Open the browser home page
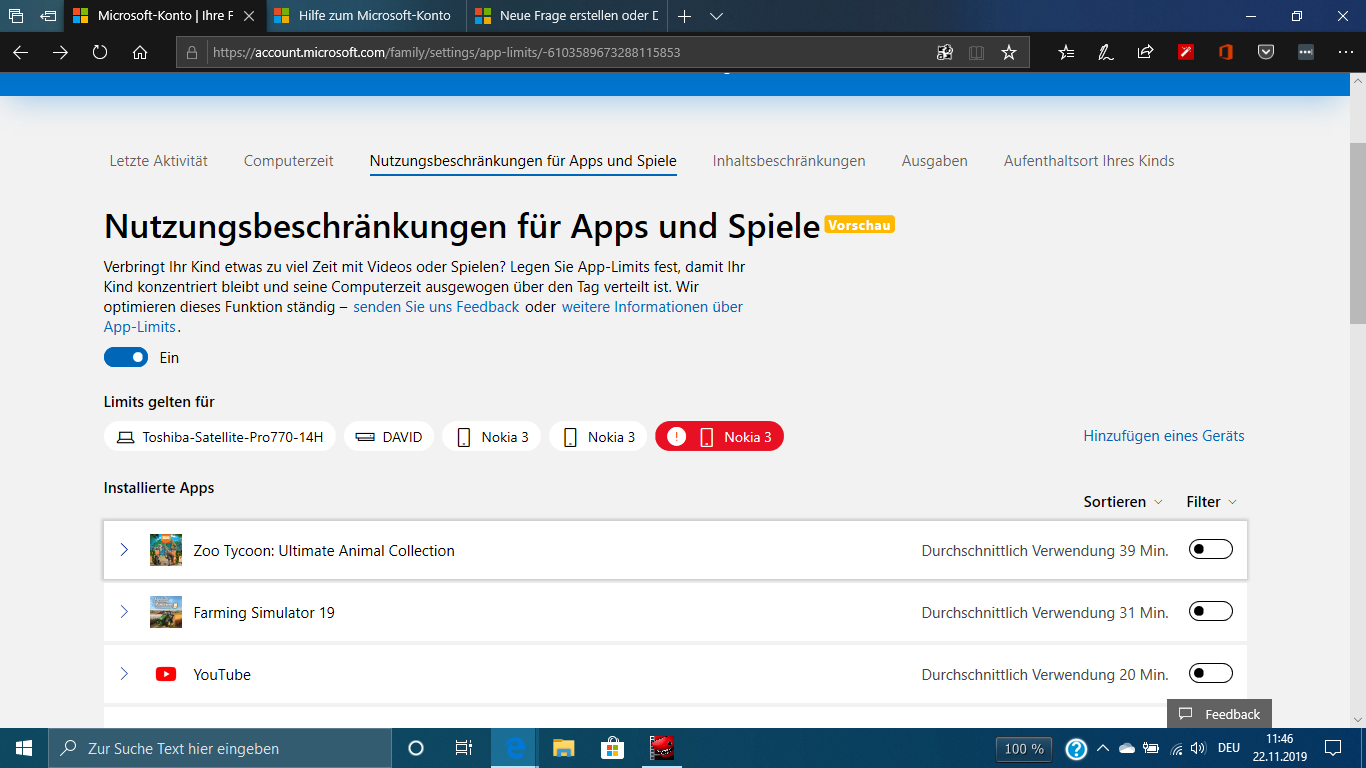 (x=140, y=52)
